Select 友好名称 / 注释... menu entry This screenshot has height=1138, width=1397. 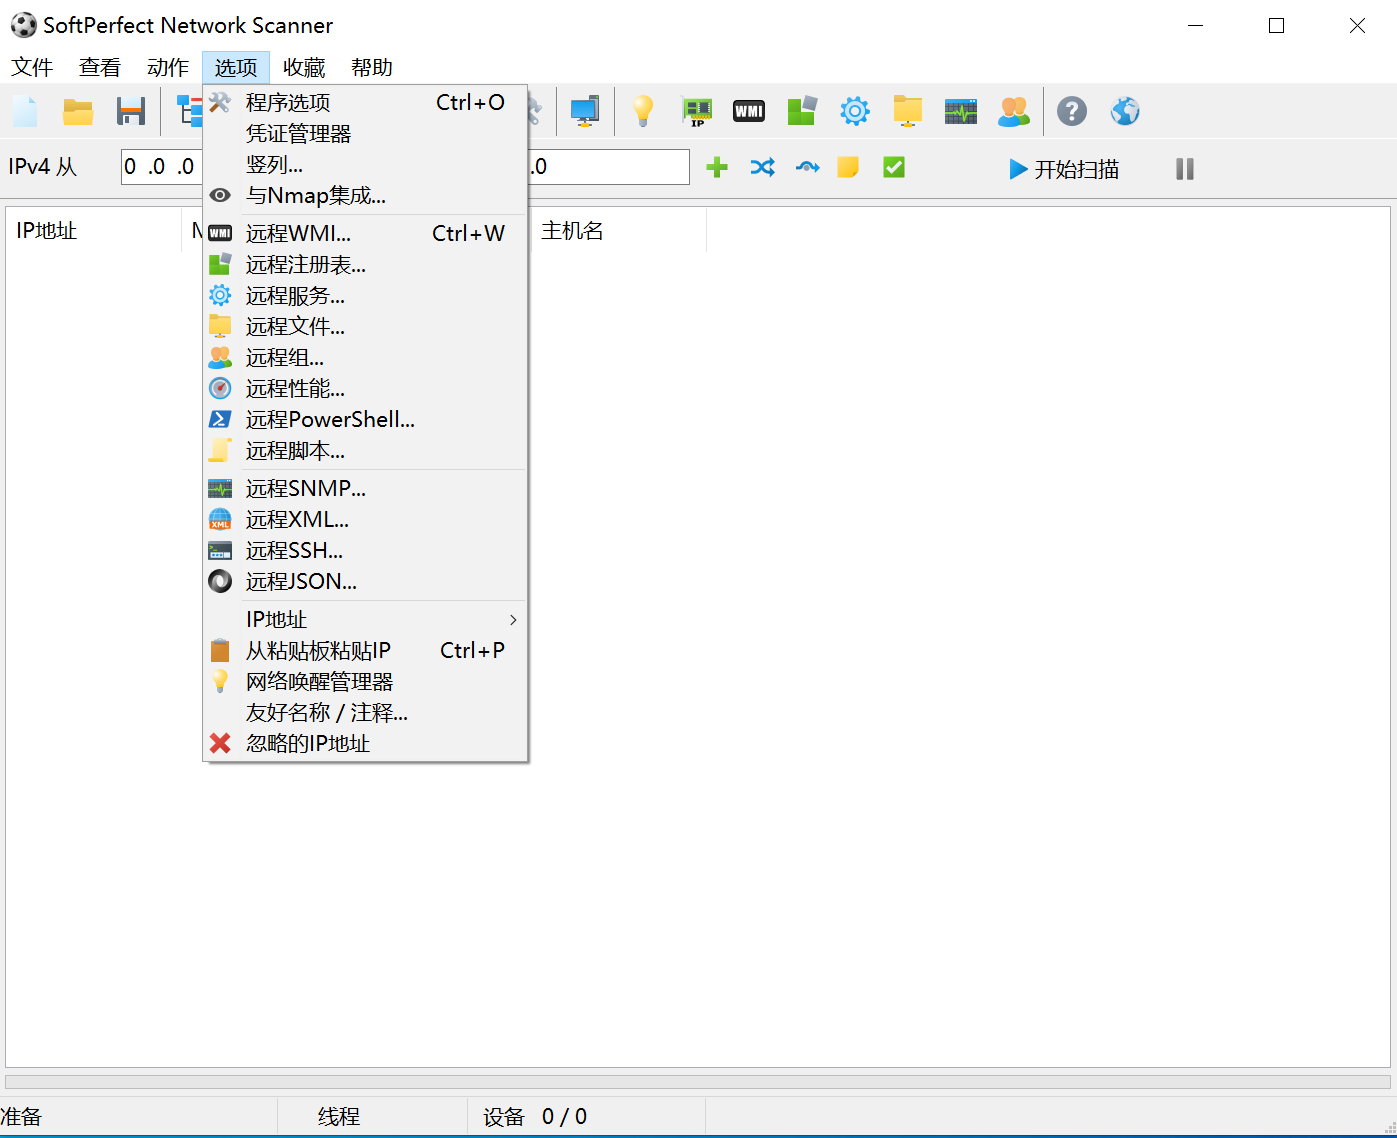[365, 712]
